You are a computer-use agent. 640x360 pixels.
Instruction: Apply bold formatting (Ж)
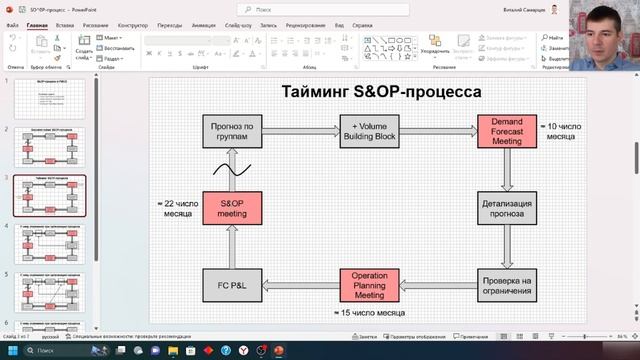149,53
